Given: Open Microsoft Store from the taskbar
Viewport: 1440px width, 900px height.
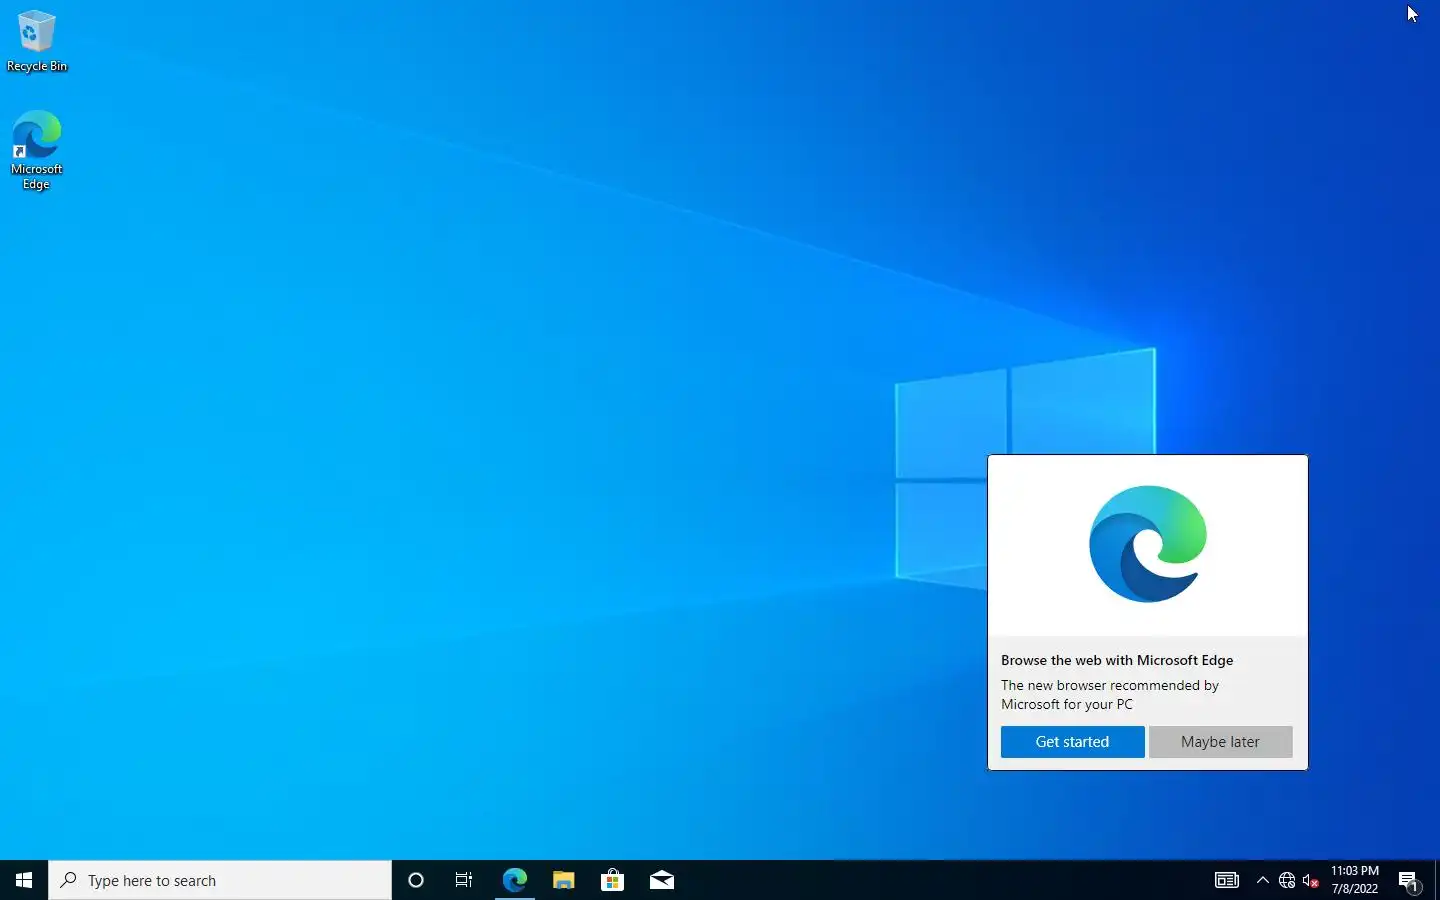Looking at the screenshot, I should (612, 880).
